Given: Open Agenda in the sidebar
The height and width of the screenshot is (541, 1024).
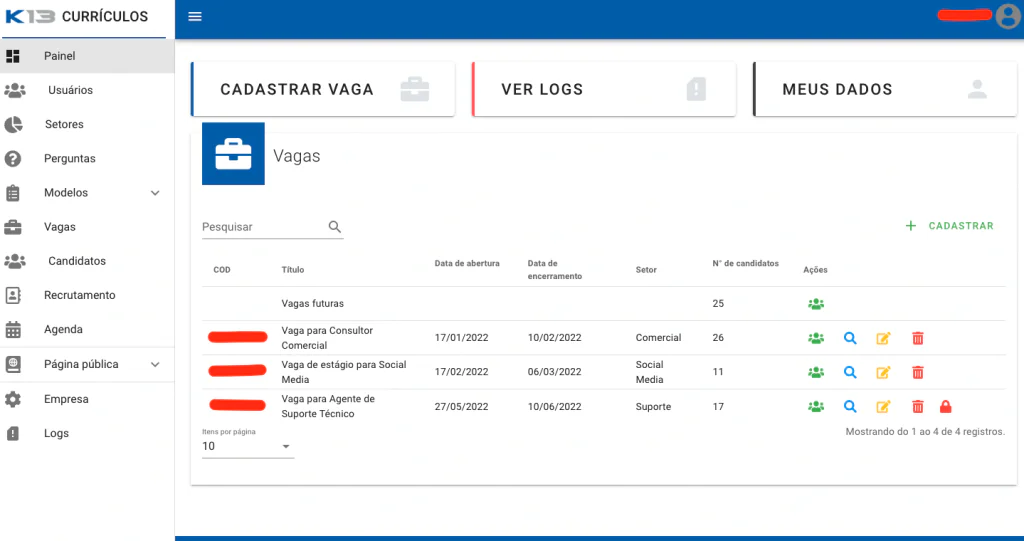Looking at the screenshot, I should click(x=87, y=329).
